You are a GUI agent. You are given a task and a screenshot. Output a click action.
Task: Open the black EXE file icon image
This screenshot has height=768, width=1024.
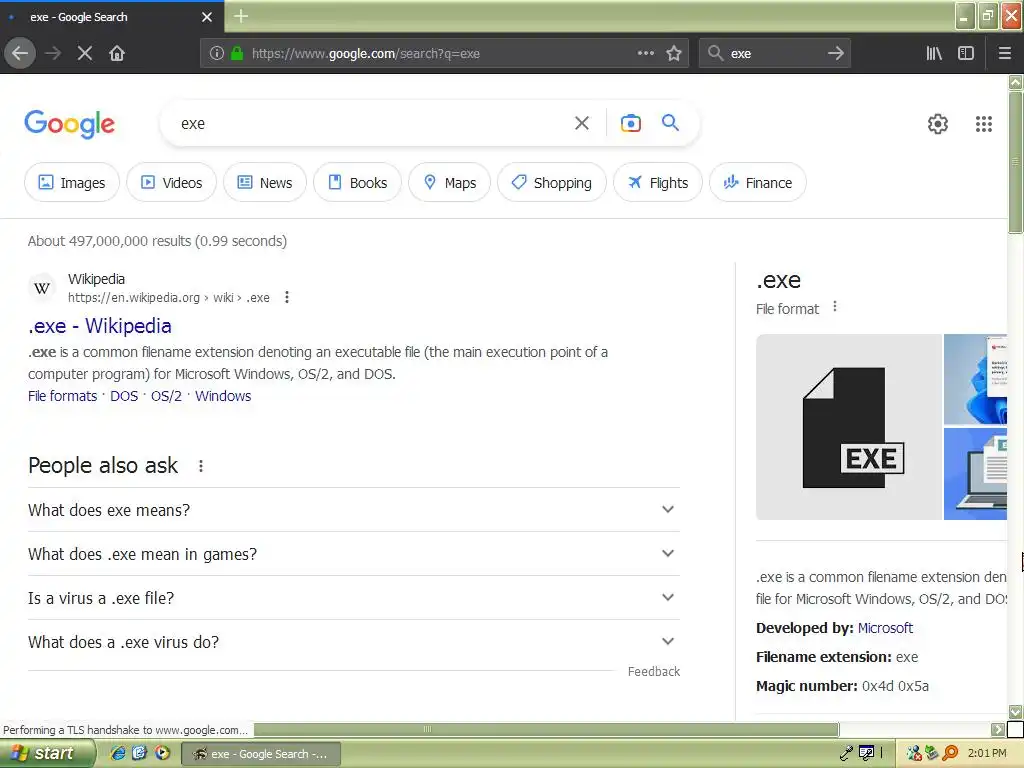click(848, 427)
